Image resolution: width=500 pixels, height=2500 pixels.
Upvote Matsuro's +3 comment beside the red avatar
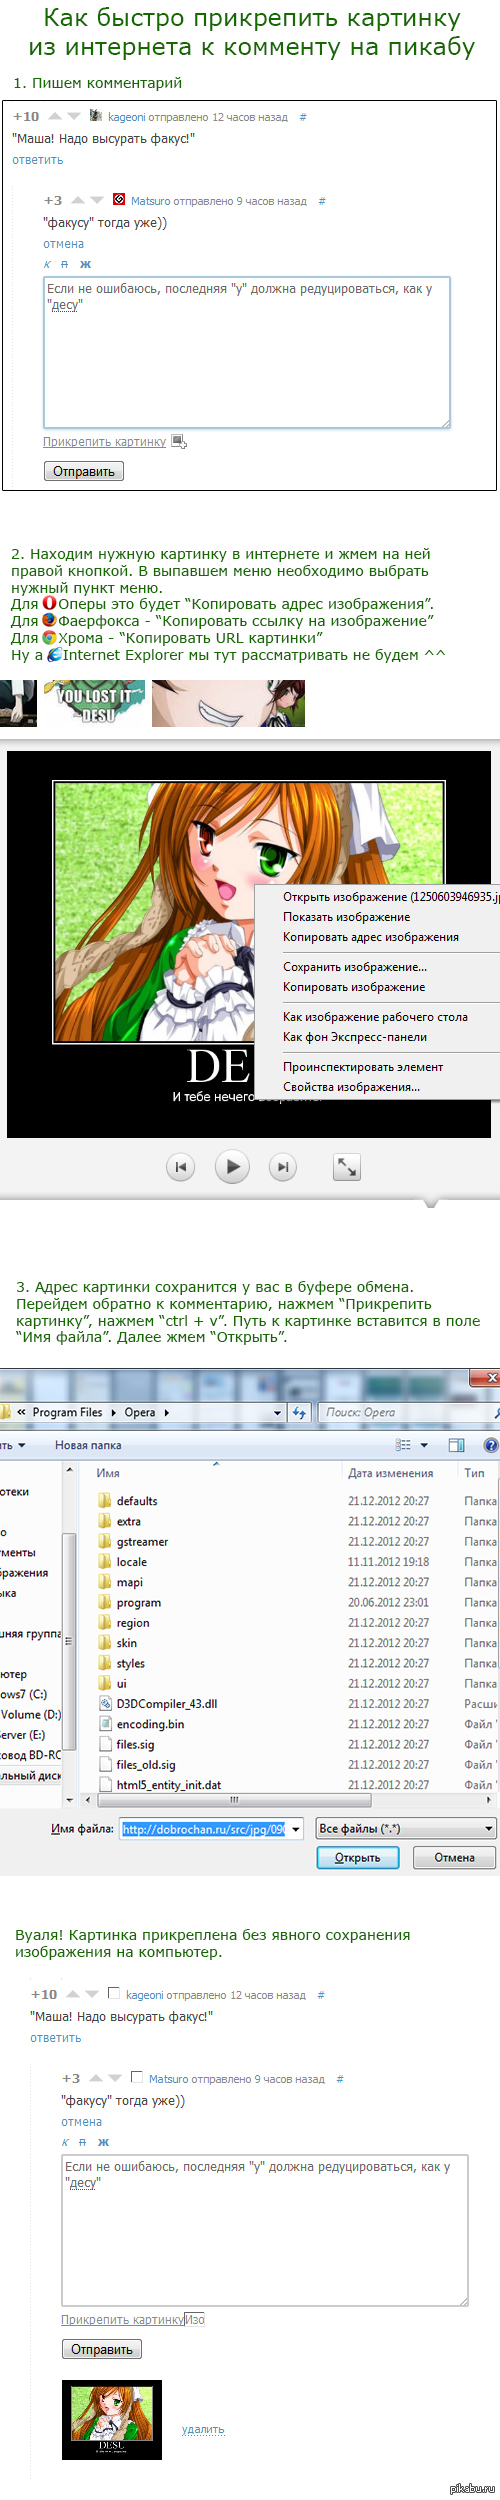pyautogui.click(x=78, y=200)
